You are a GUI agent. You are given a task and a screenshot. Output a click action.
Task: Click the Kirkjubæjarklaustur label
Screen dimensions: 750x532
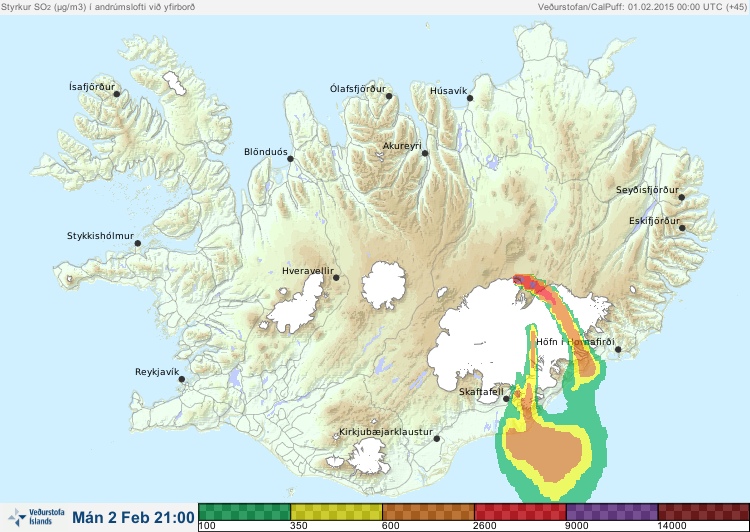pos(386,432)
